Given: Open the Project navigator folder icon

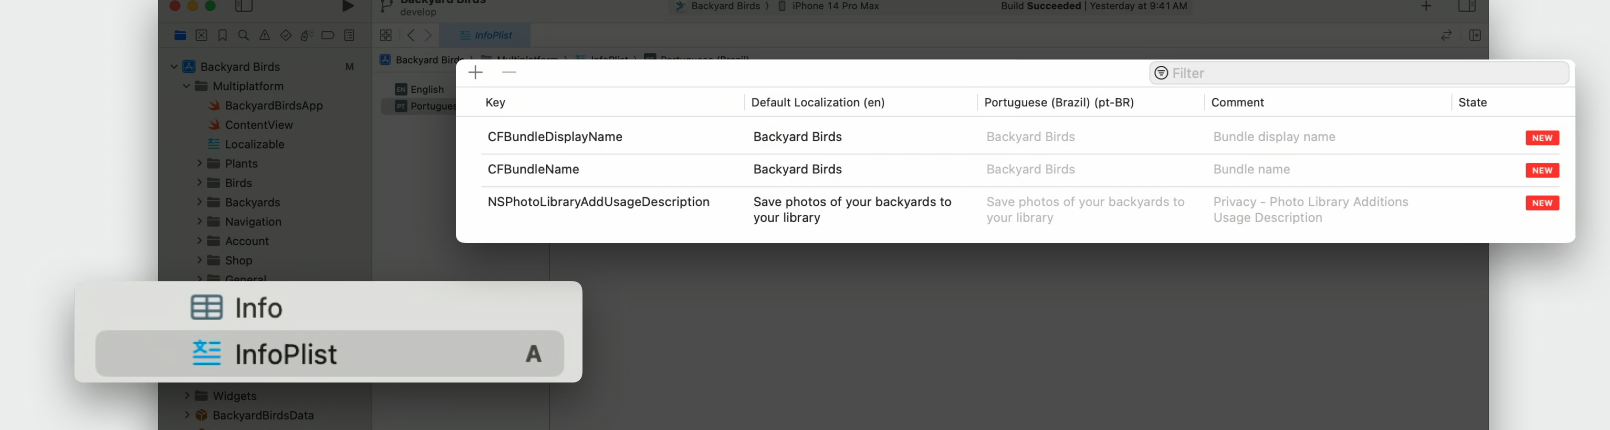Looking at the screenshot, I should (180, 35).
